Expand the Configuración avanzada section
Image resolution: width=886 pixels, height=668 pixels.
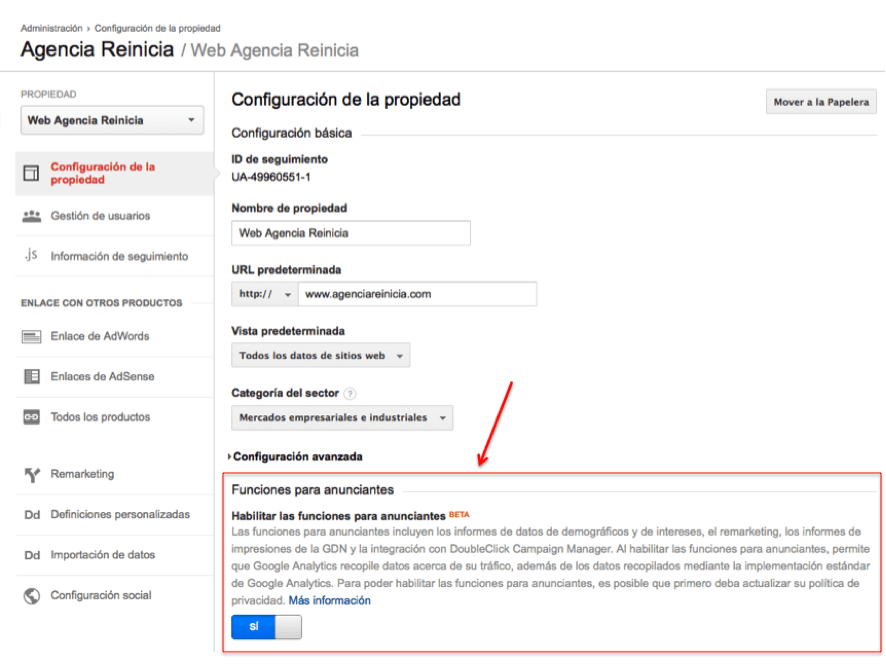[x=296, y=457]
